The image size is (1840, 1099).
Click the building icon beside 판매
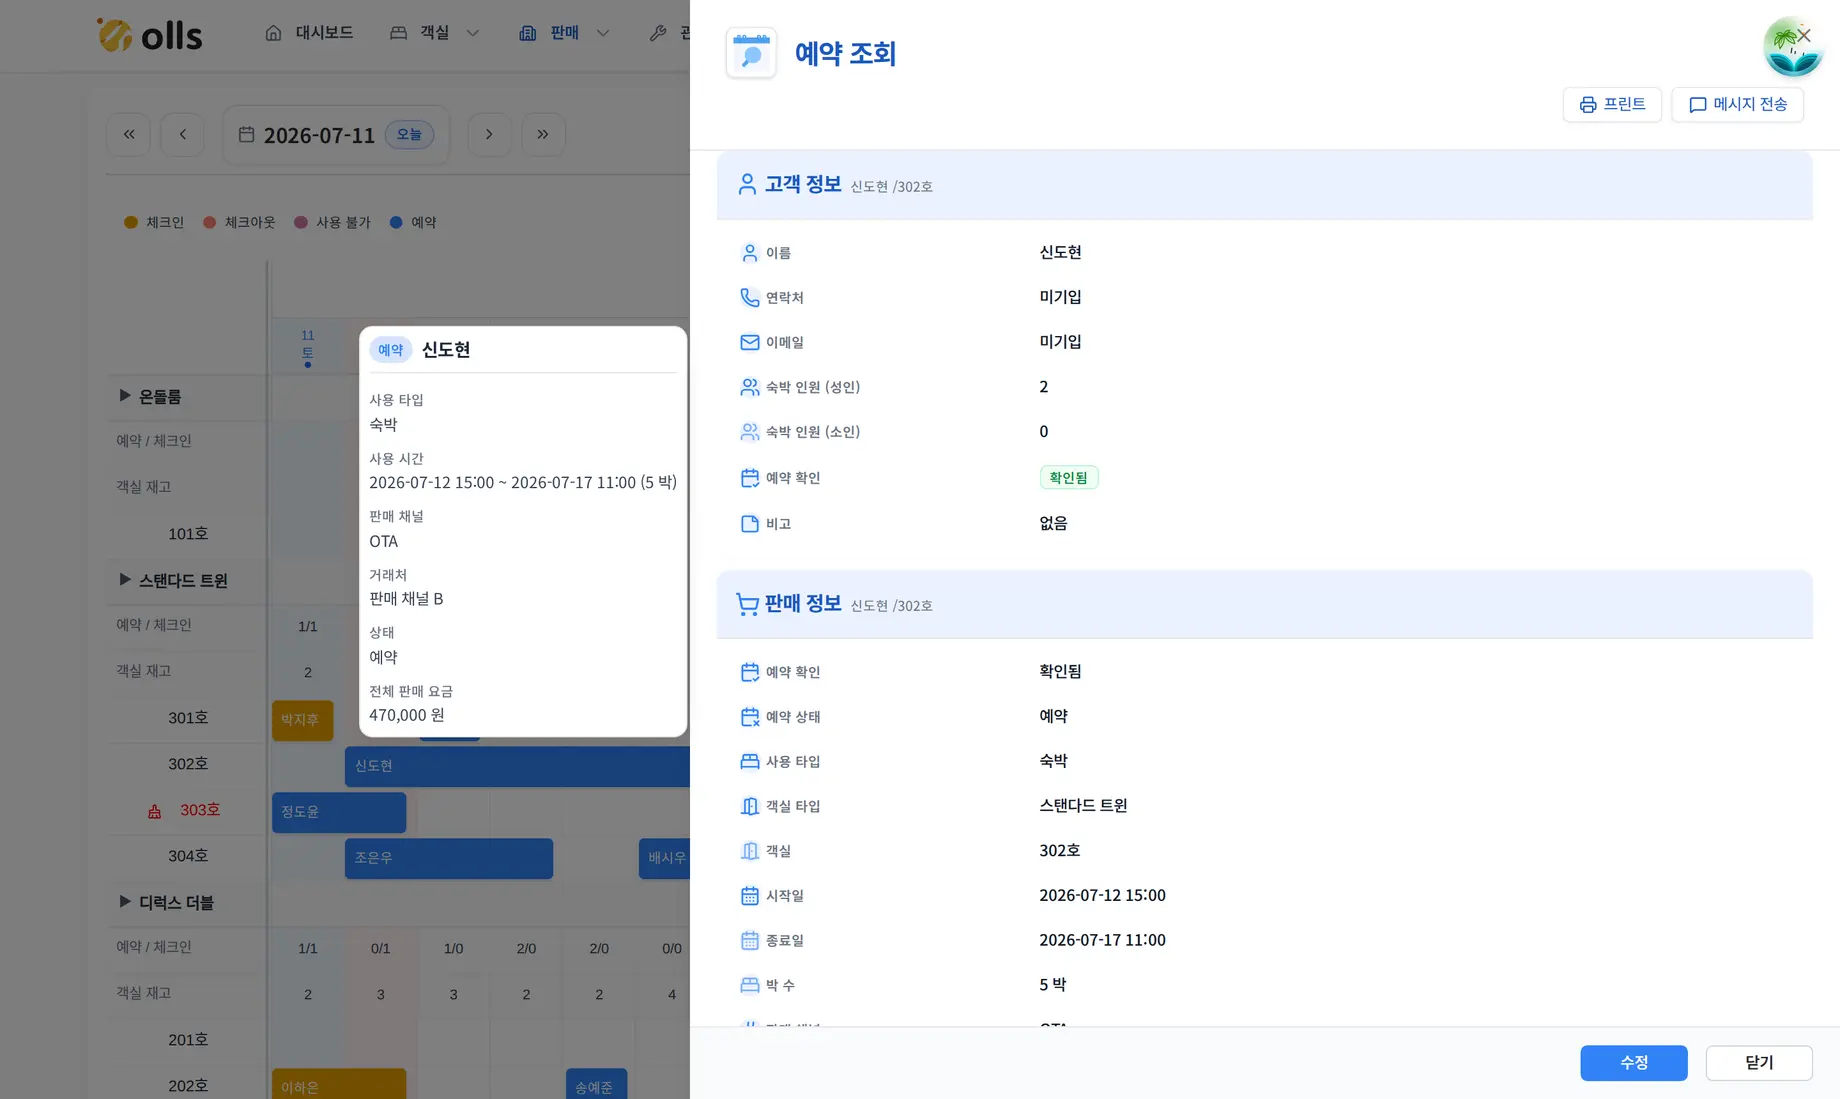point(528,33)
